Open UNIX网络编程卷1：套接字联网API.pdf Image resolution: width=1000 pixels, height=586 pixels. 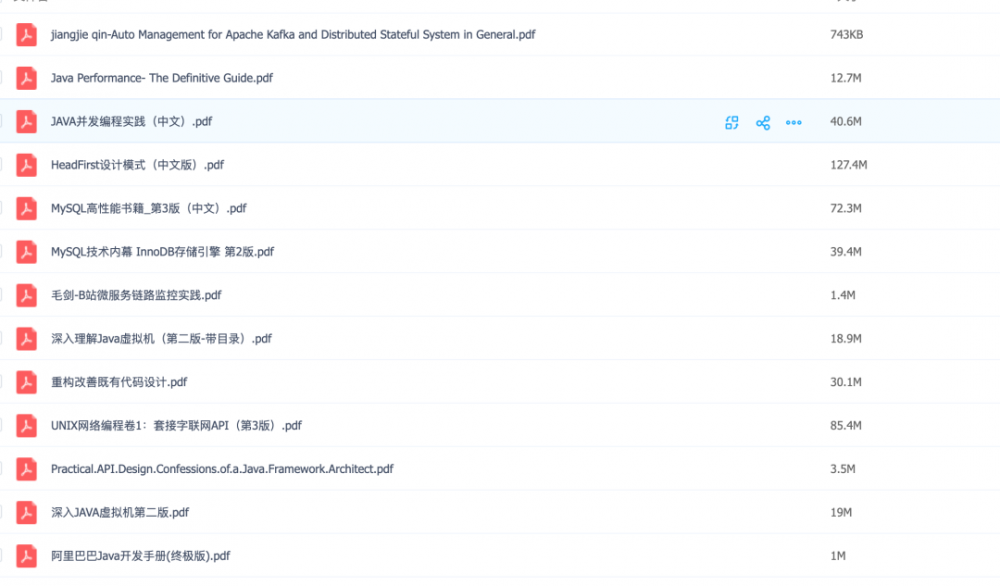pos(176,425)
